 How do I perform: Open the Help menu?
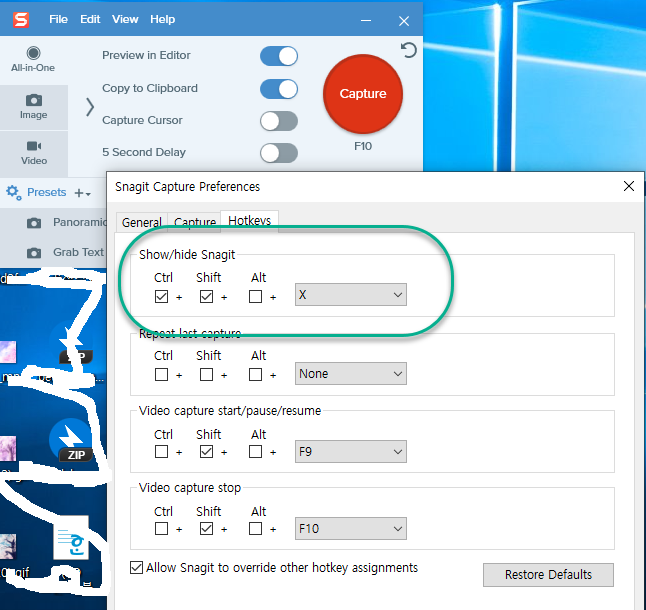click(x=162, y=19)
